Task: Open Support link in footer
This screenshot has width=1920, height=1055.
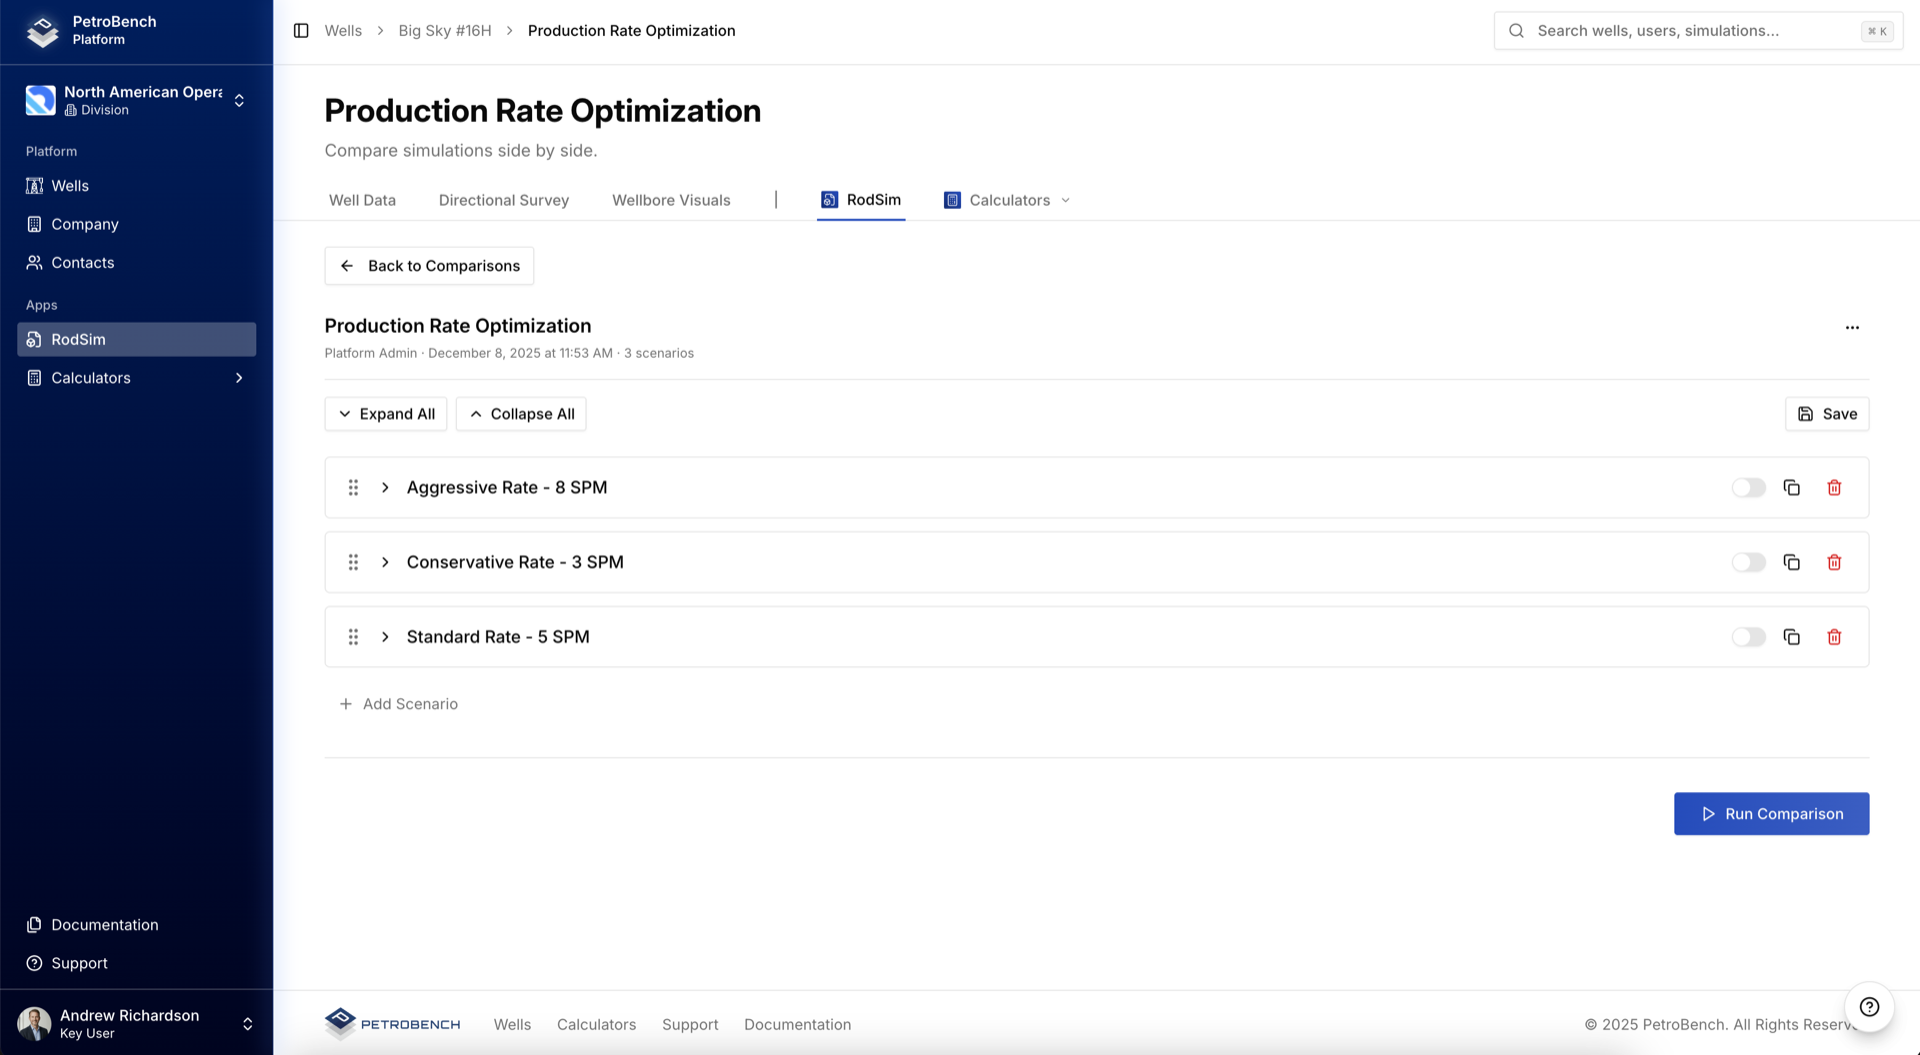Action: click(690, 1024)
